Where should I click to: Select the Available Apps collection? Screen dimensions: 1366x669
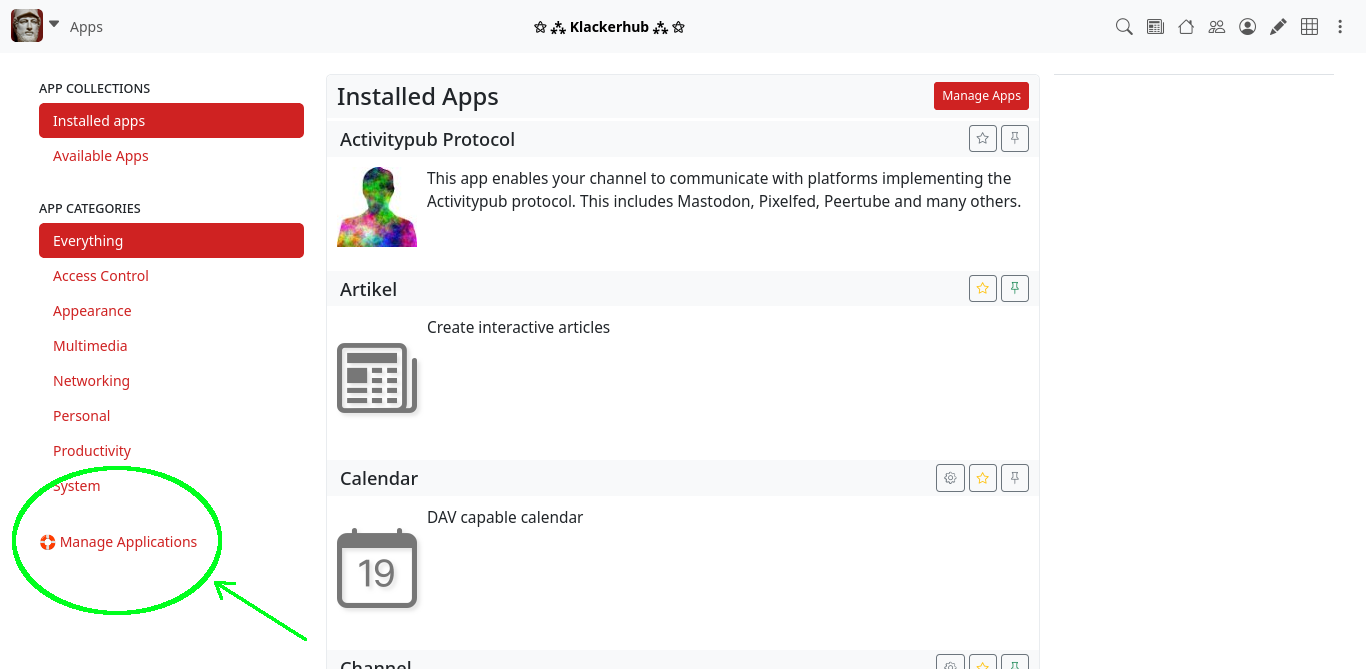point(101,156)
